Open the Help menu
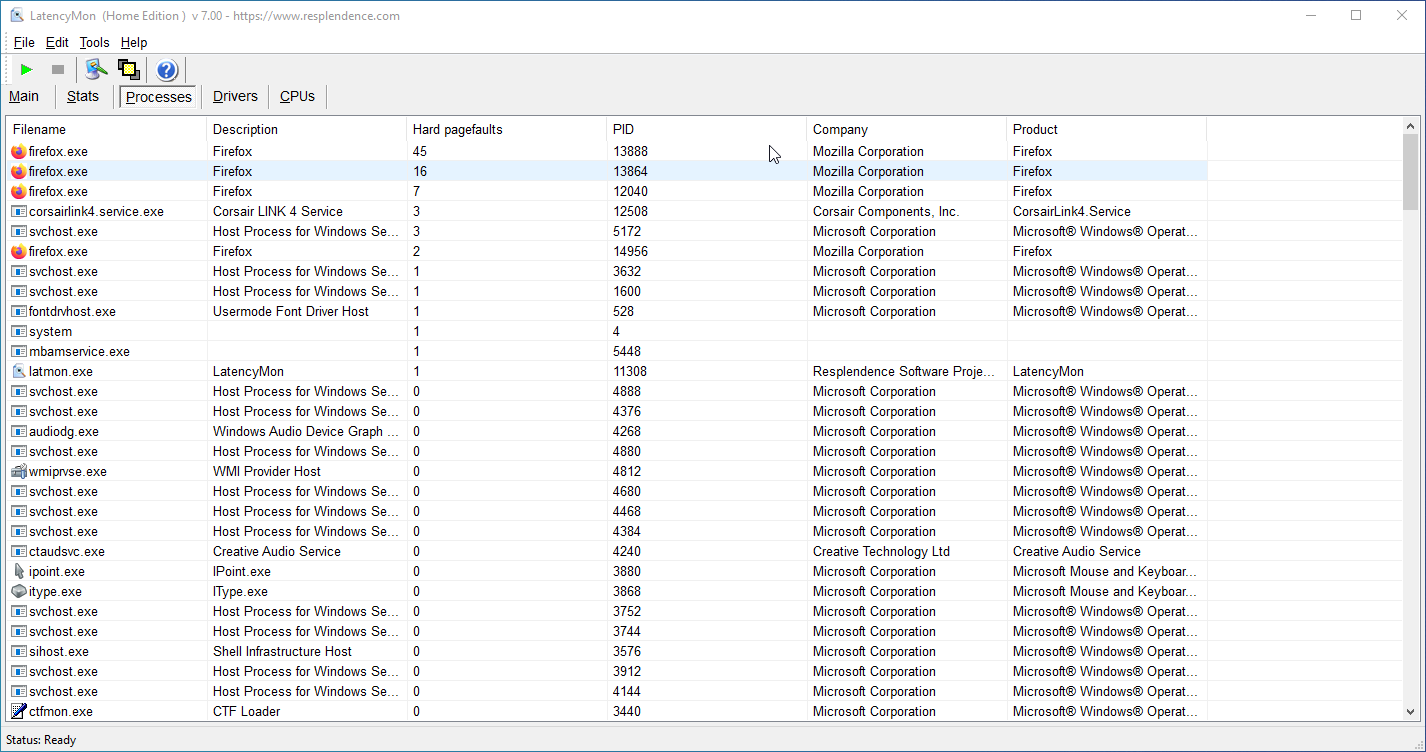Image resolution: width=1426 pixels, height=752 pixels. 134,43
